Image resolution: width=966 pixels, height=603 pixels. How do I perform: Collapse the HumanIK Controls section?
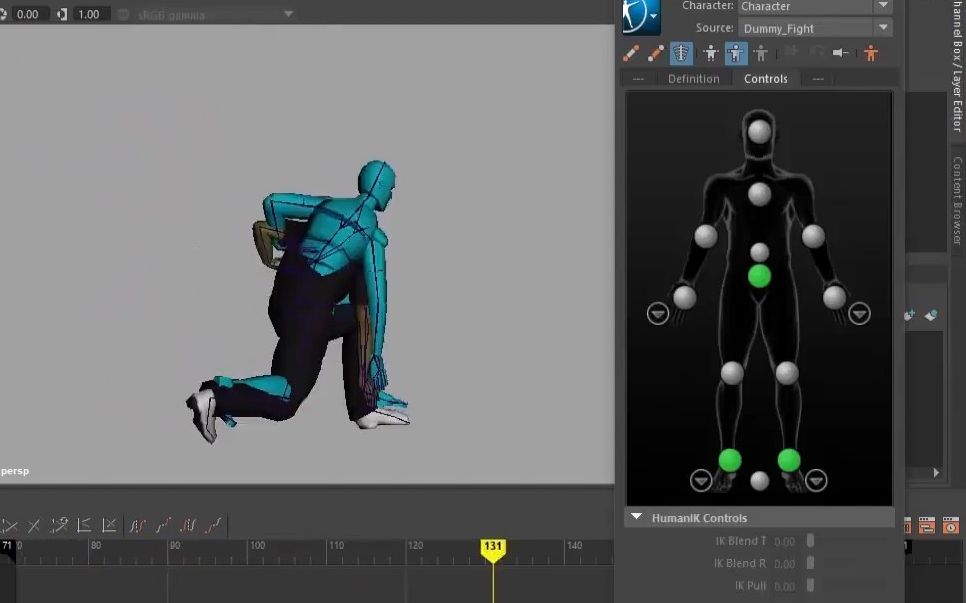pyautogui.click(x=637, y=517)
